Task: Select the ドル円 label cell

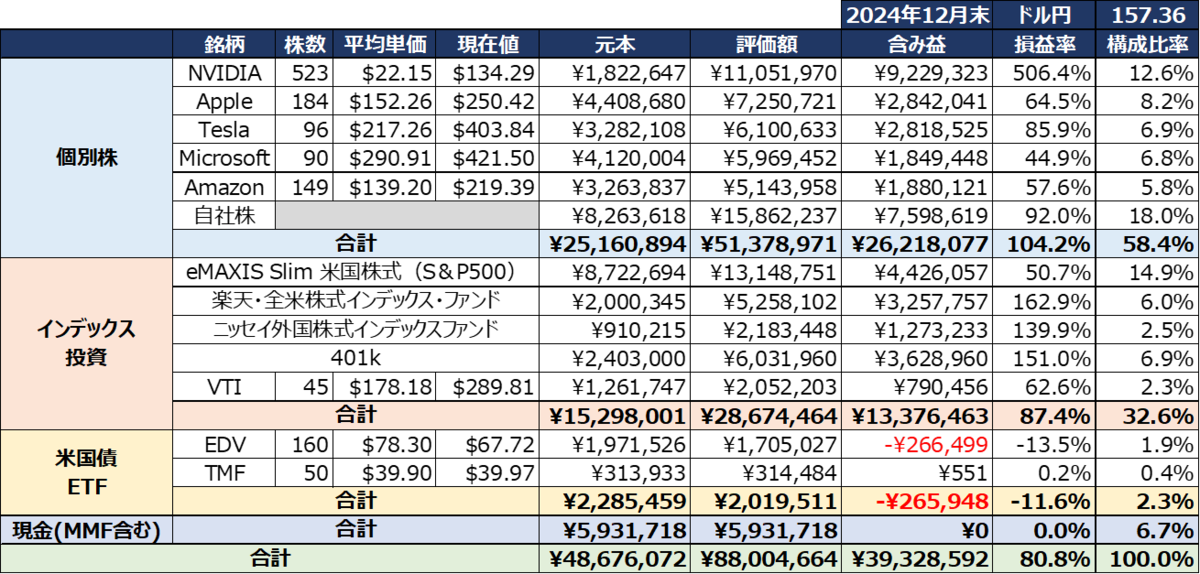Action: tap(1044, 16)
